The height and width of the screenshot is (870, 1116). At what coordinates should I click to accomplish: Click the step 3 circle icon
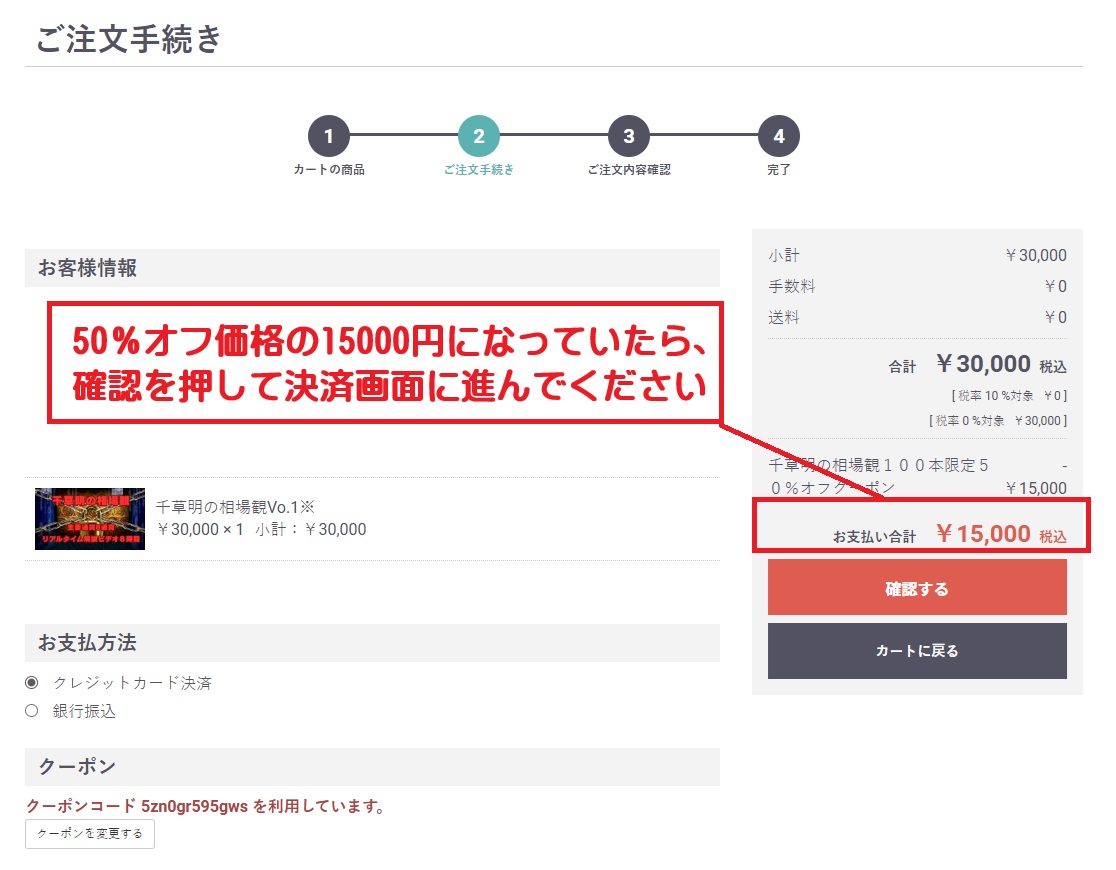[x=629, y=137]
